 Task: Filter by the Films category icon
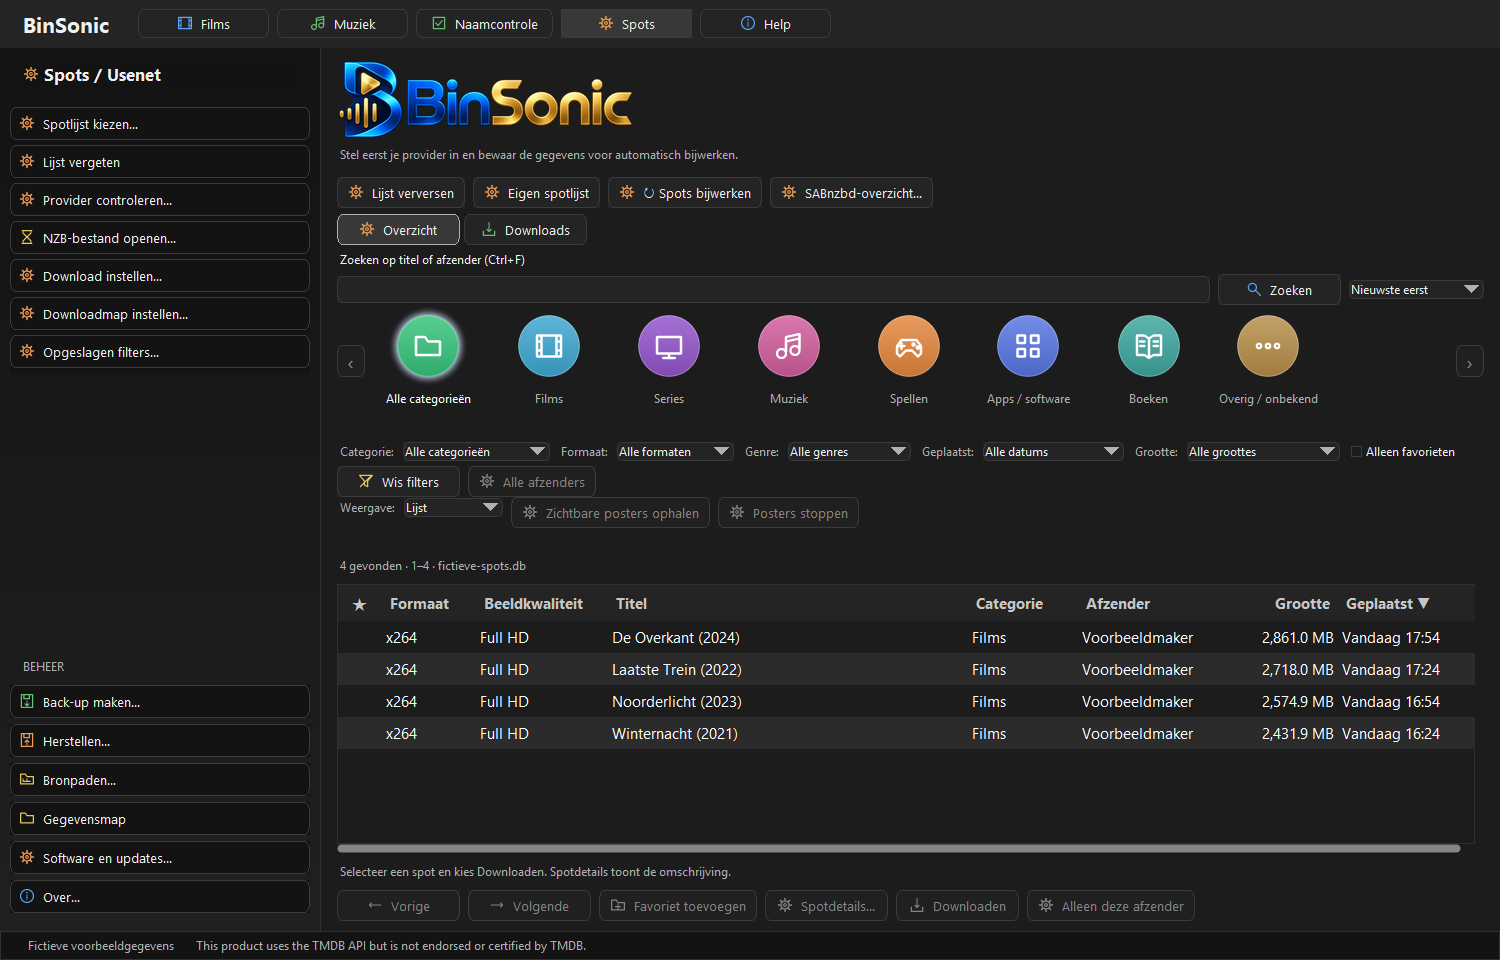pos(549,346)
